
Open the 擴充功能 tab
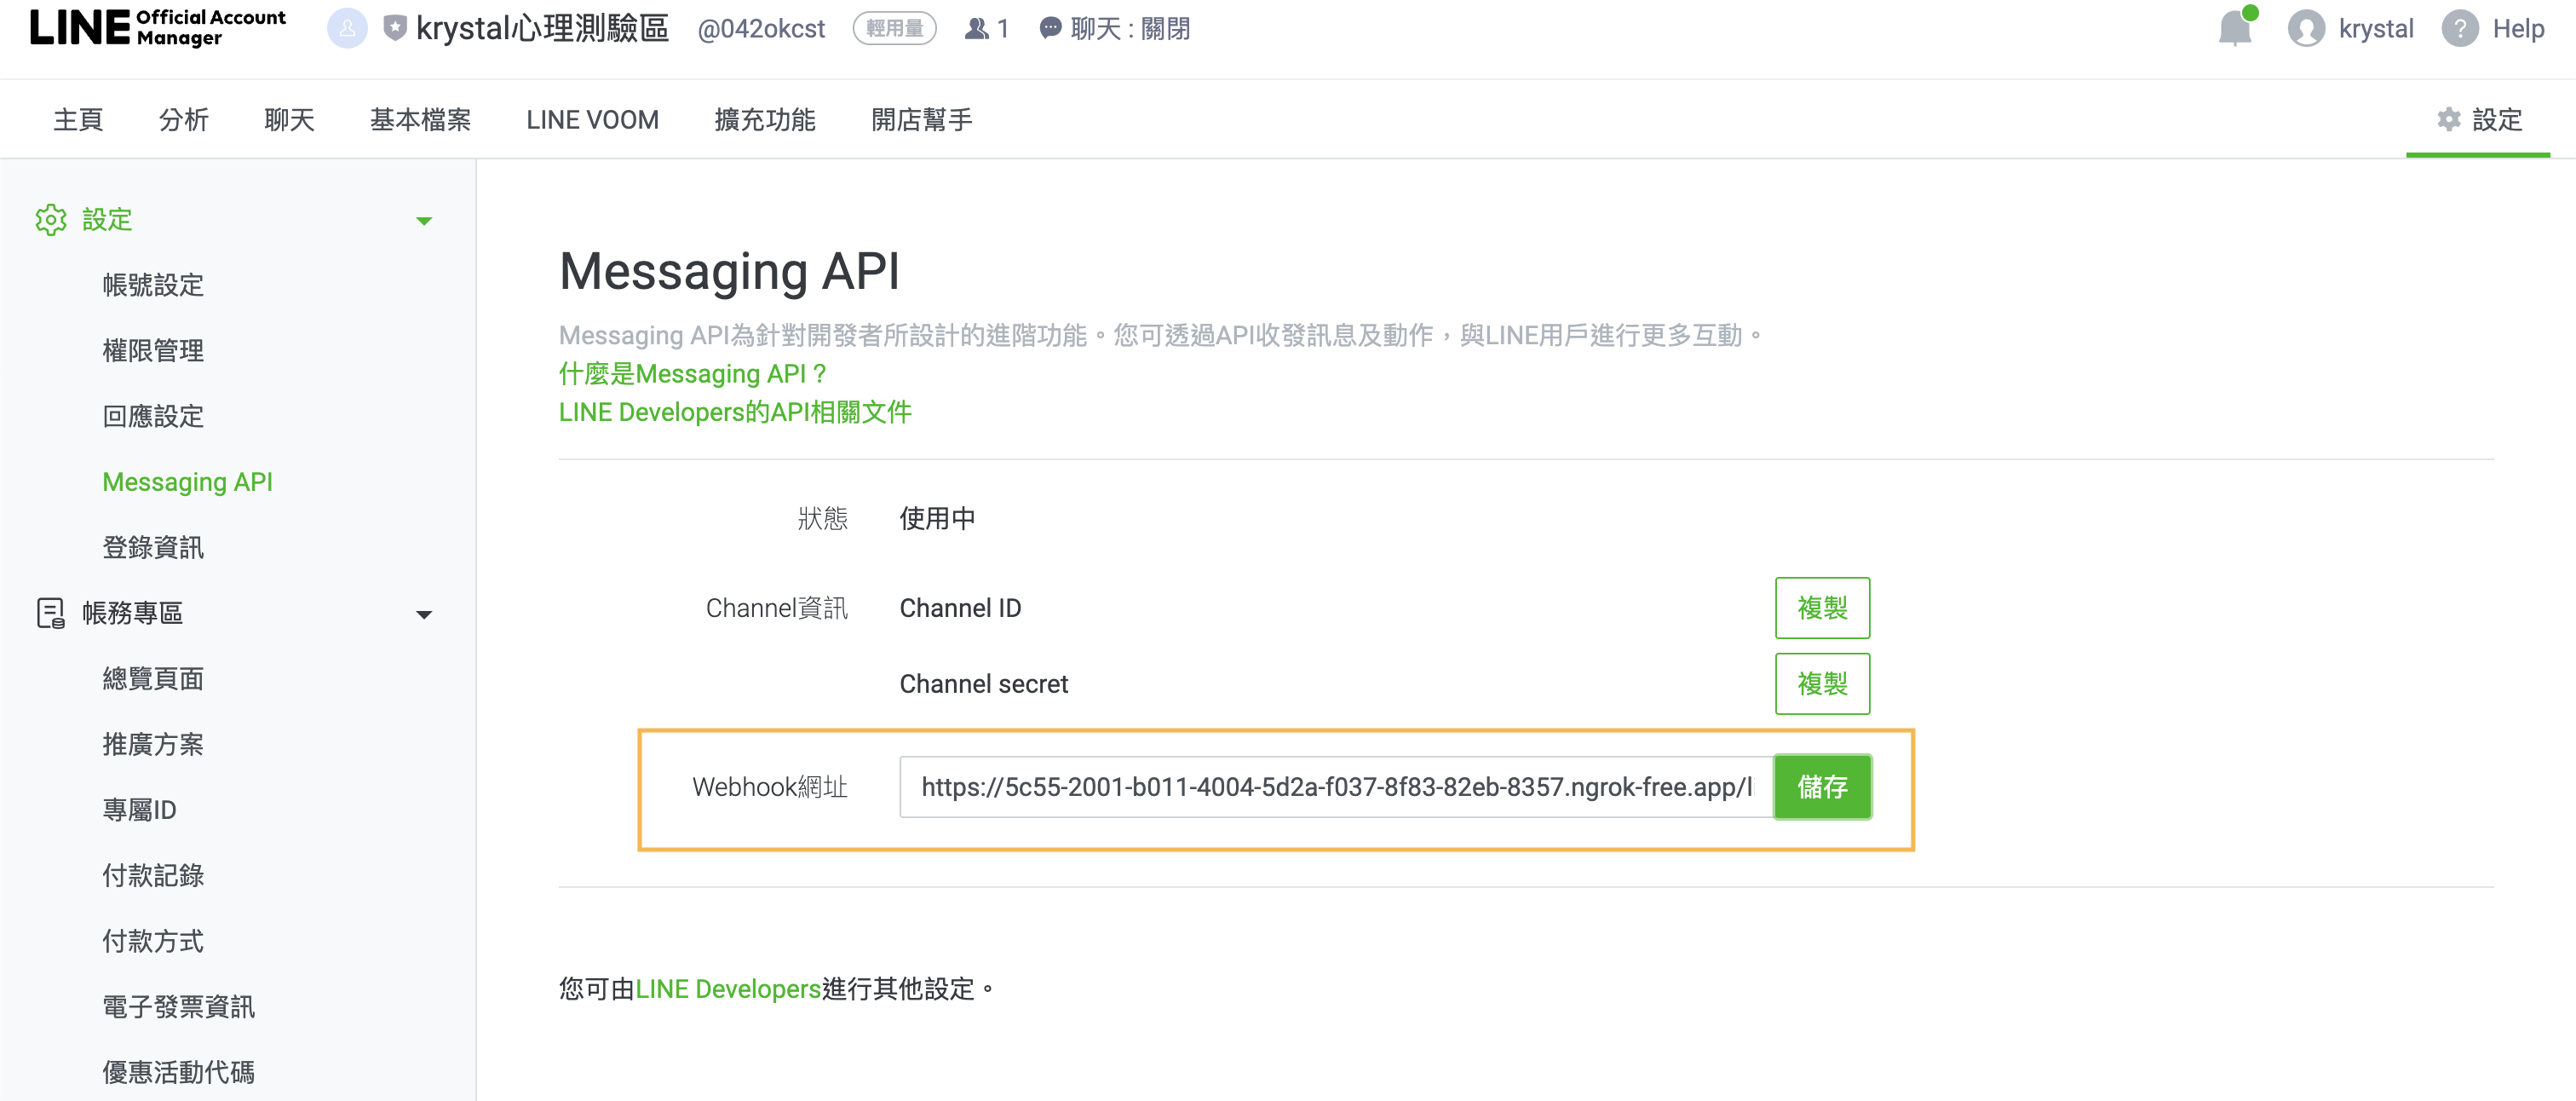click(x=765, y=119)
